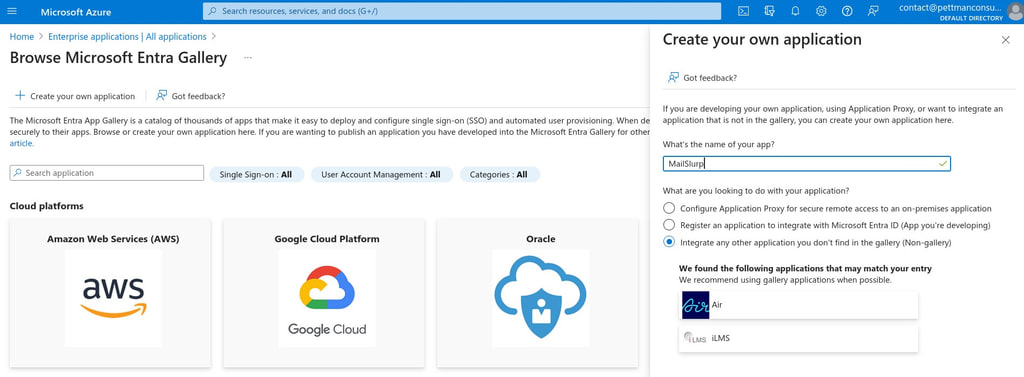The width and height of the screenshot is (1024, 377).
Task: Select Register an application radio option
Action: (669, 225)
